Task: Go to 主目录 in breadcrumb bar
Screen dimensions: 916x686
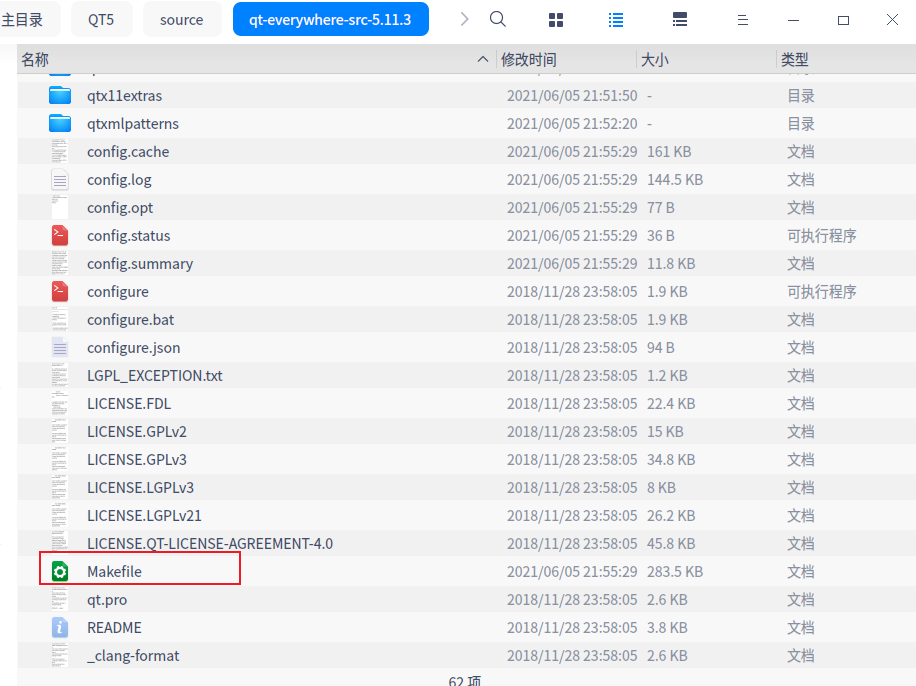Action: 29,18
